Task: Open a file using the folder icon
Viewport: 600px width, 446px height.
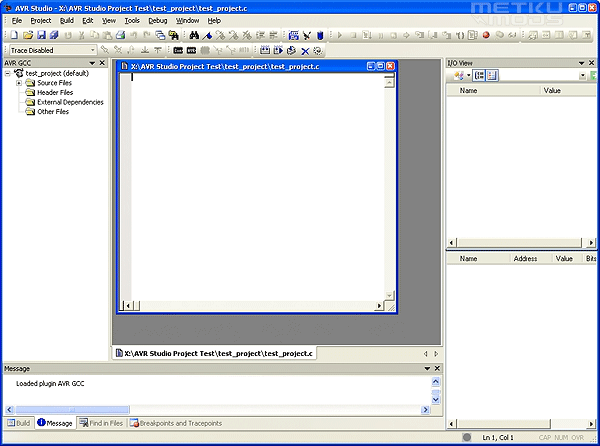Action: [x=28, y=35]
